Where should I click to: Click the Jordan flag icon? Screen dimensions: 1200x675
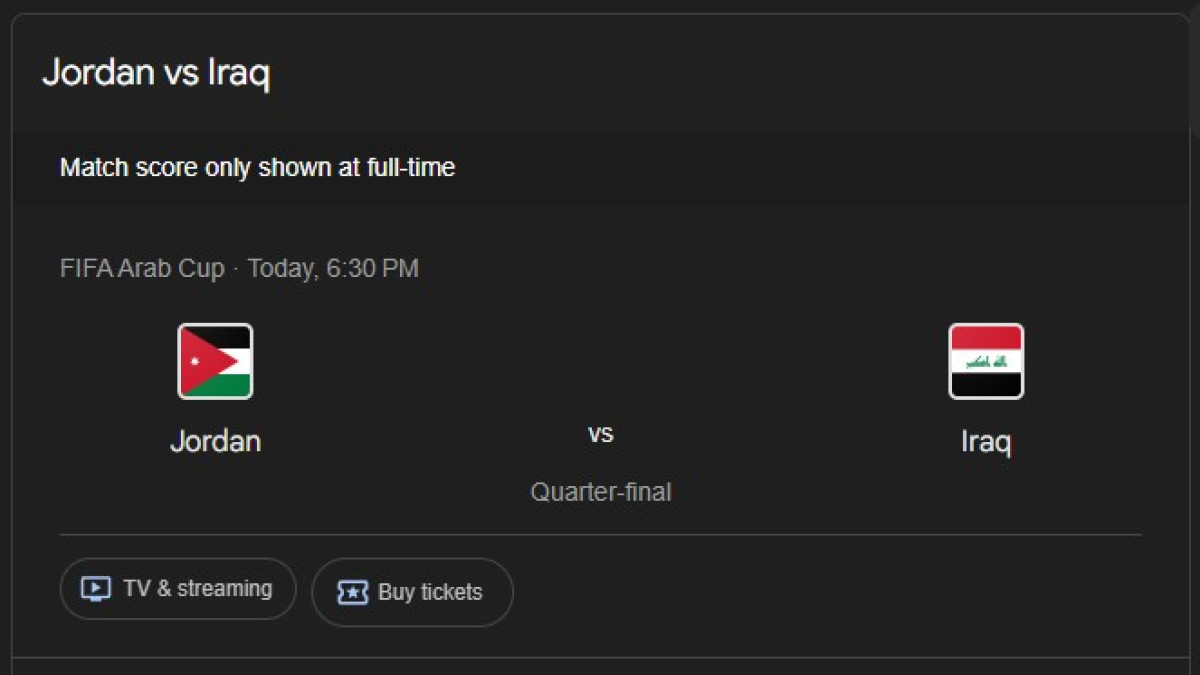(x=215, y=361)
